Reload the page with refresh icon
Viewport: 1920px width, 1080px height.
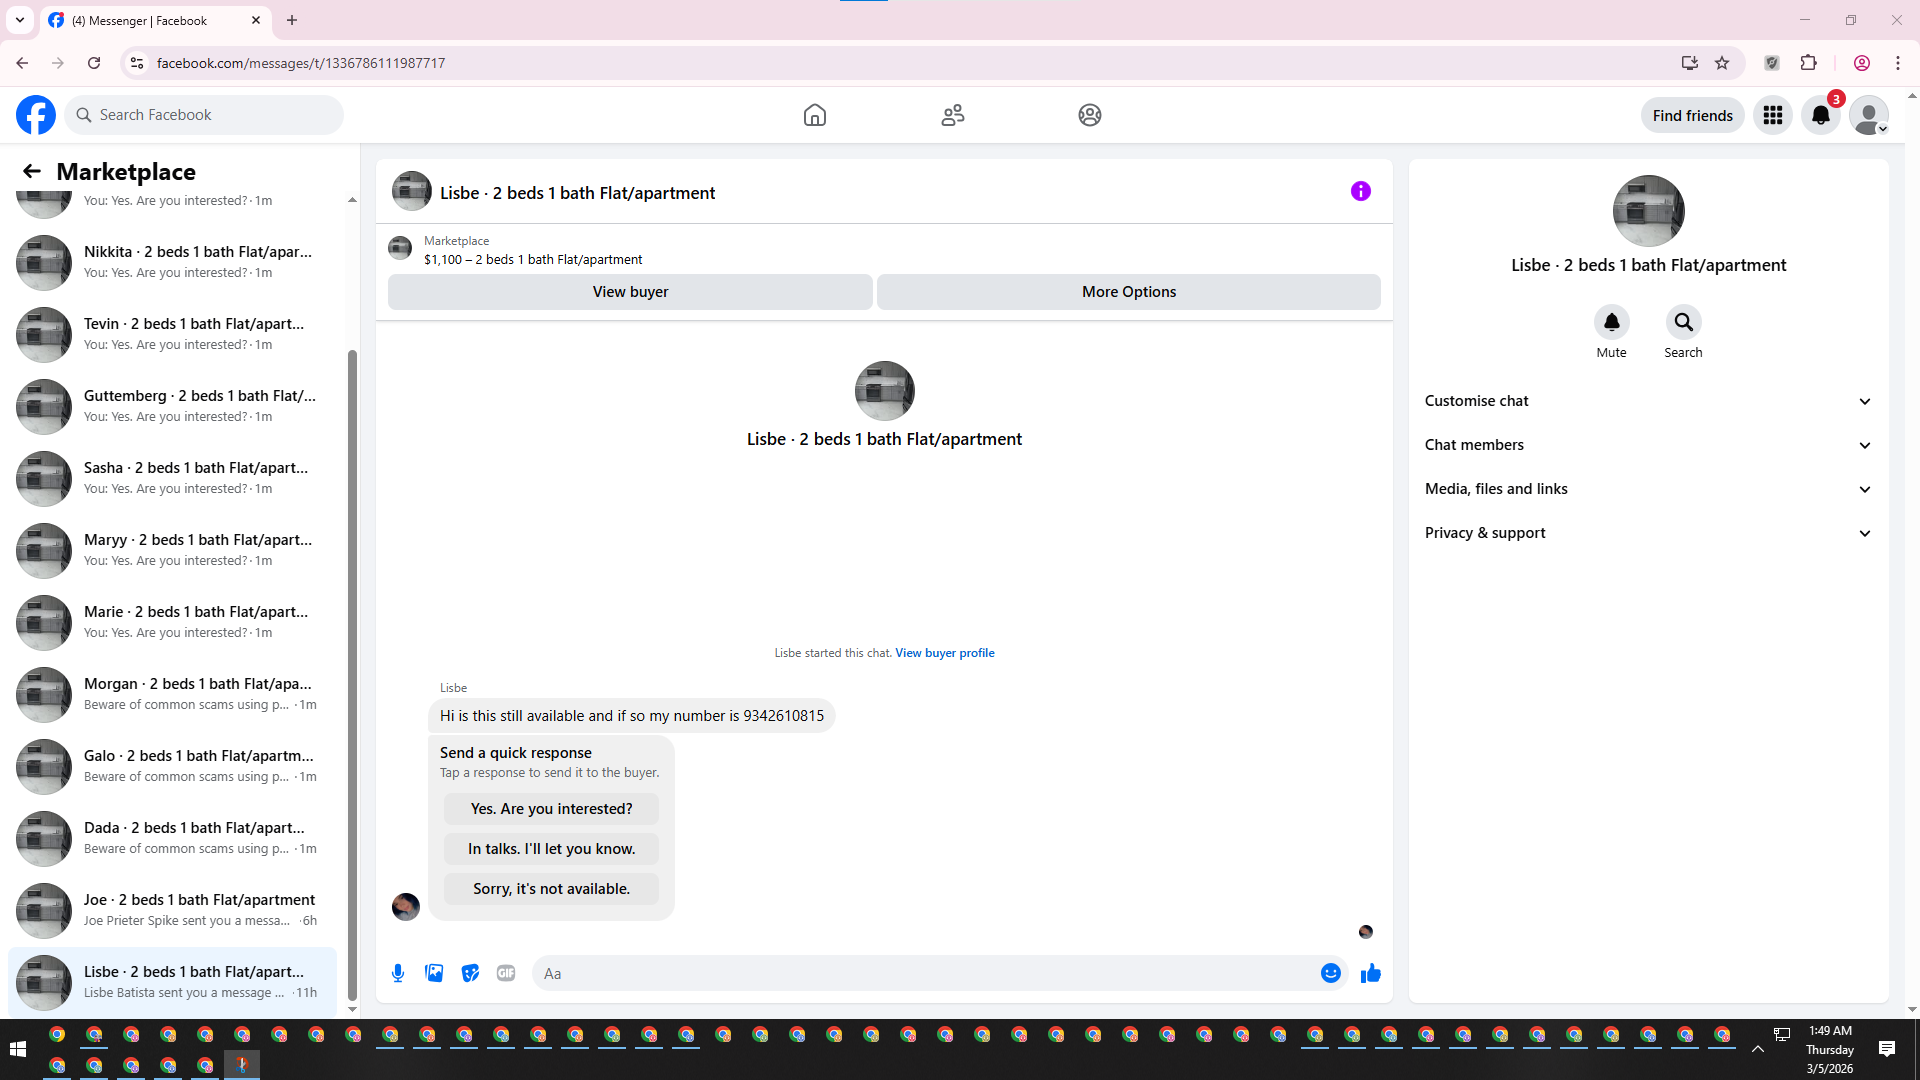(x=94, y=63)
